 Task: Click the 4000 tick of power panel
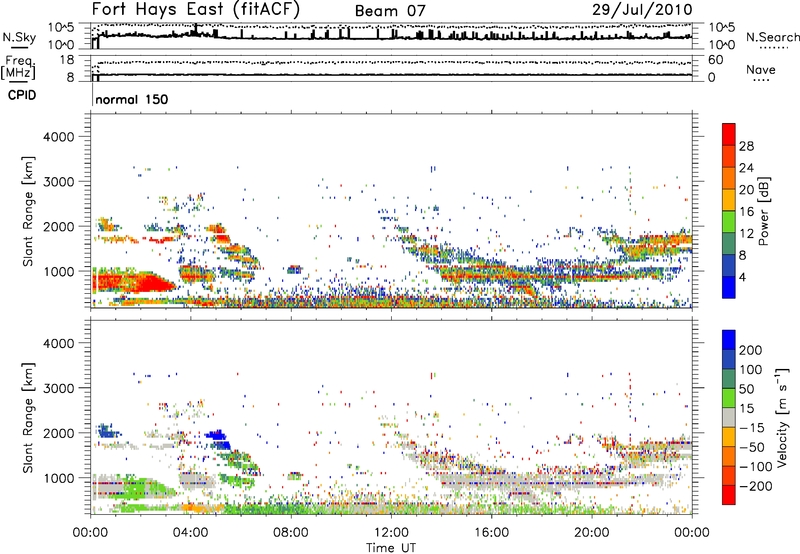point(59,137)
